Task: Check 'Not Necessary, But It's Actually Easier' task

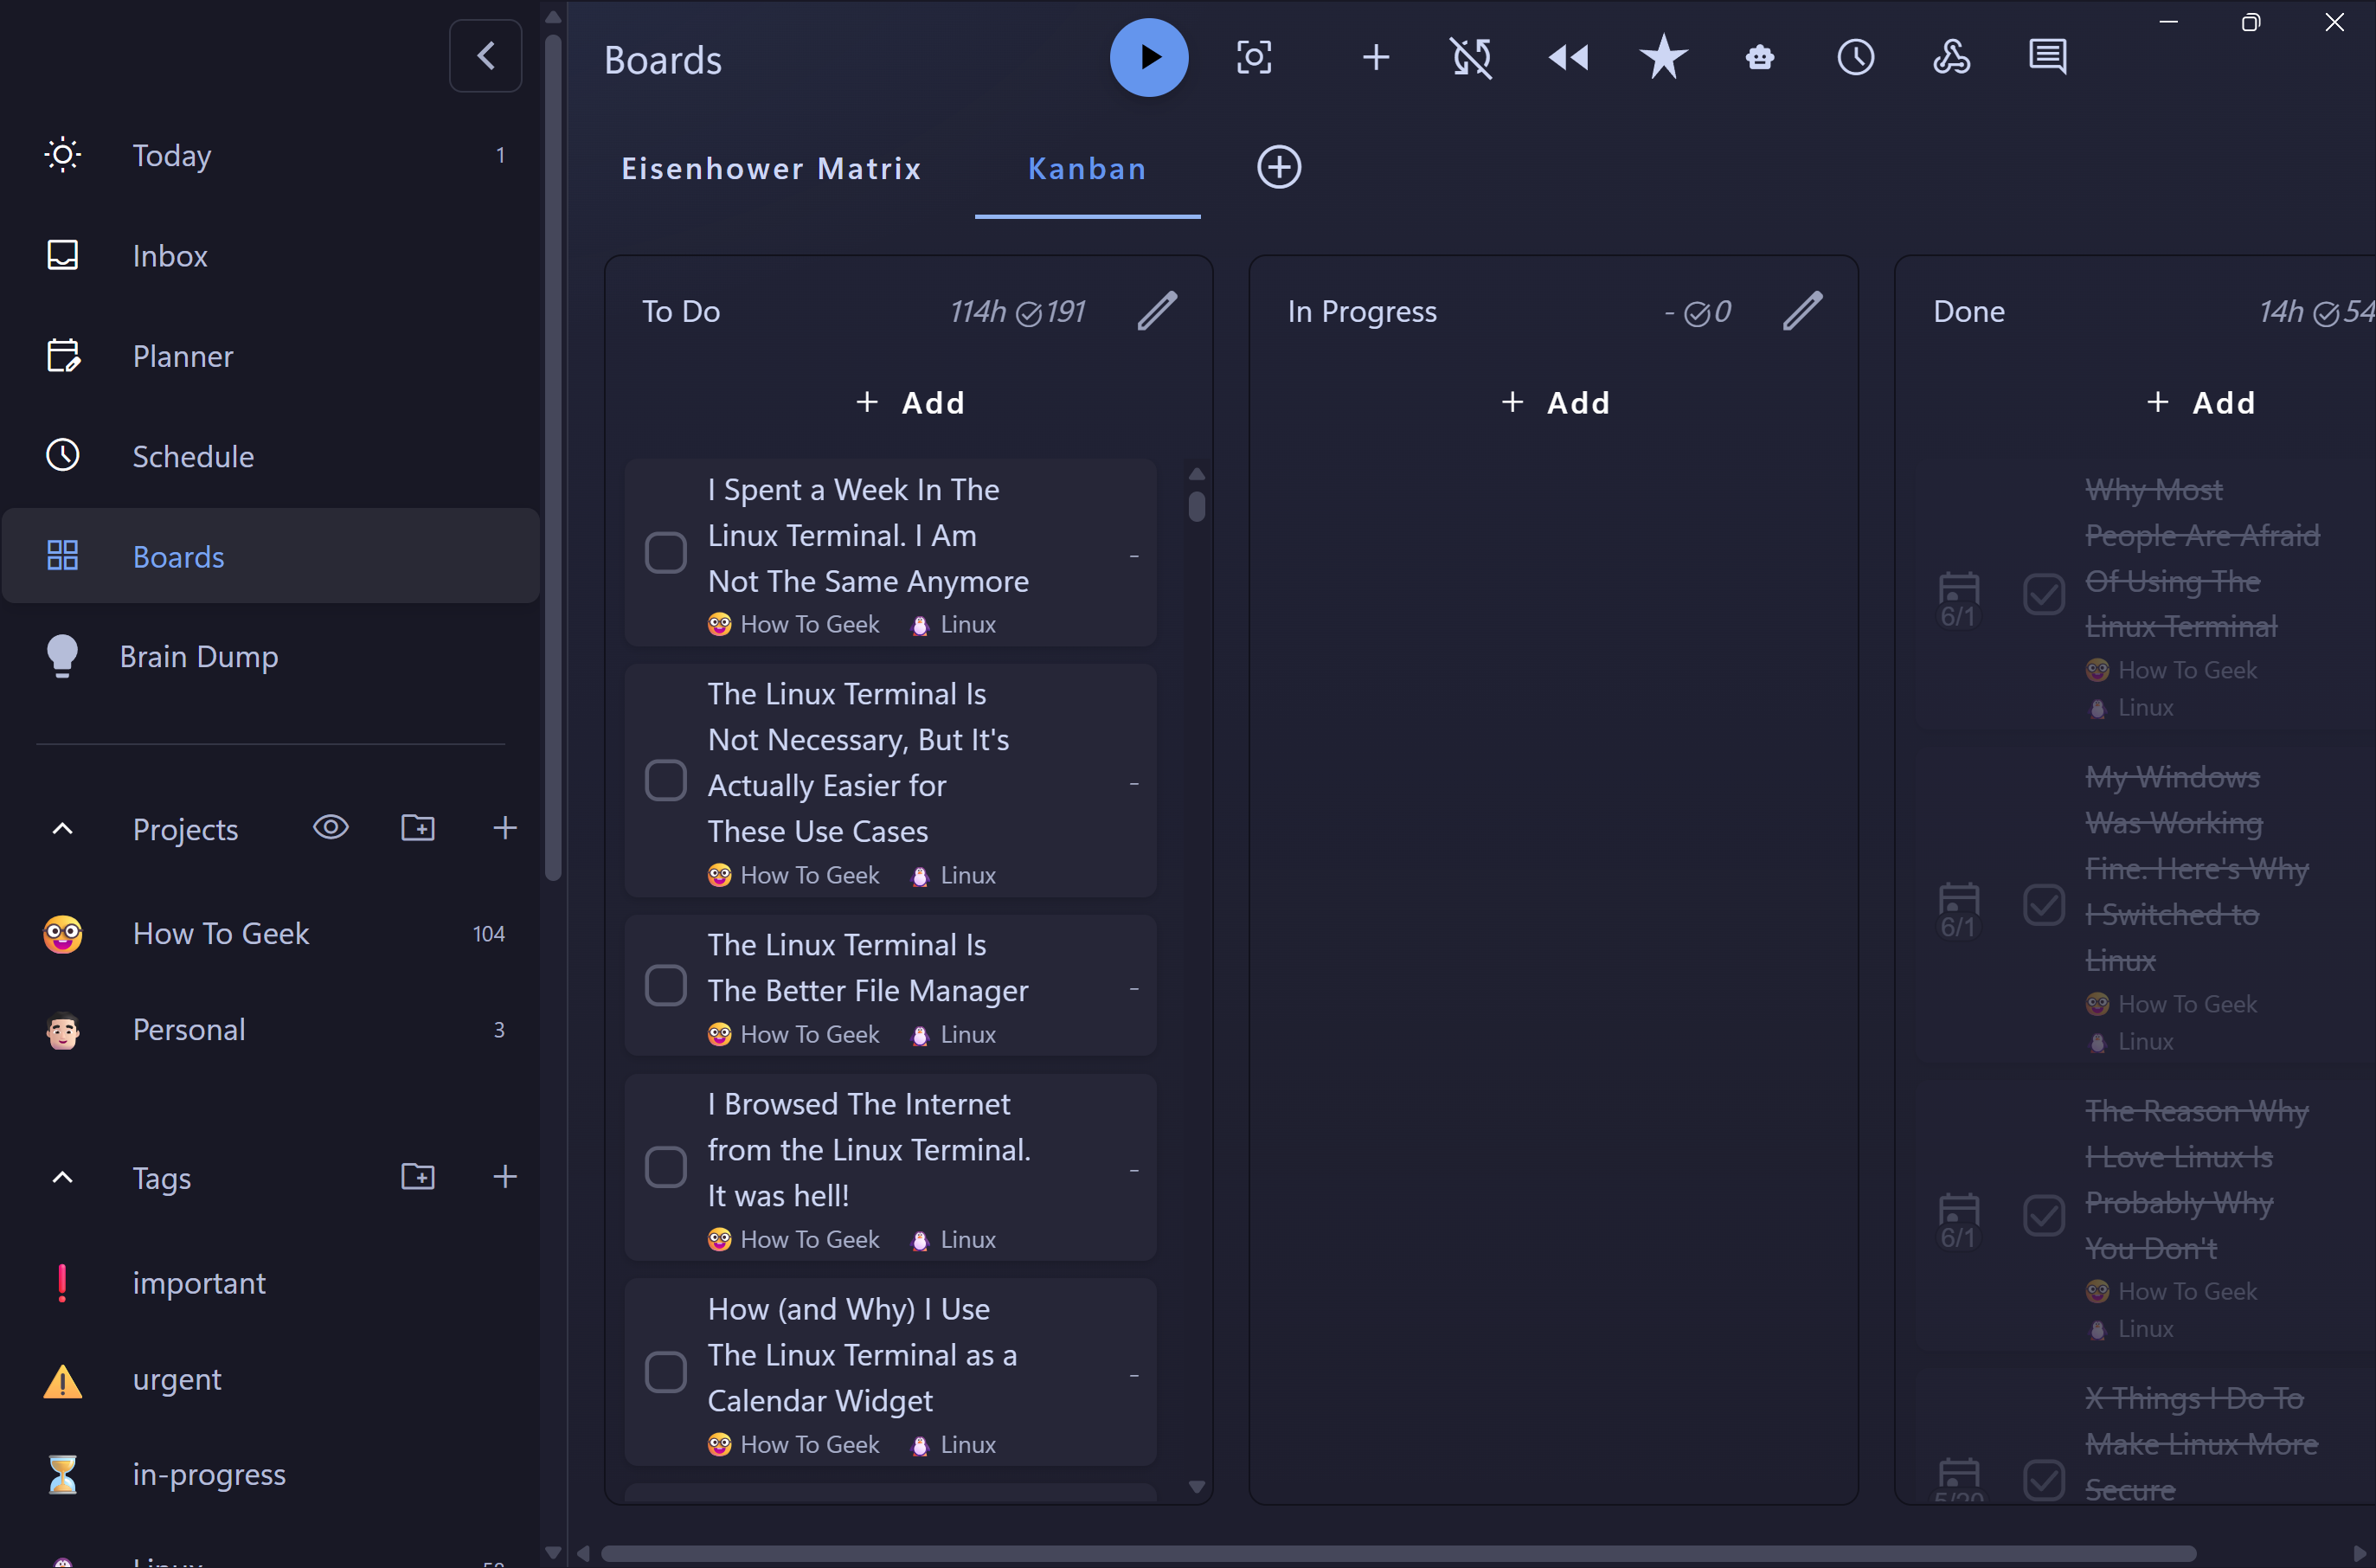Action: coord(666,781)
